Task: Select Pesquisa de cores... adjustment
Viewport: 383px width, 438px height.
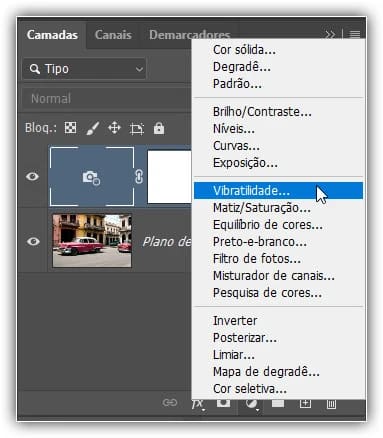Action: tap(267, 293)
